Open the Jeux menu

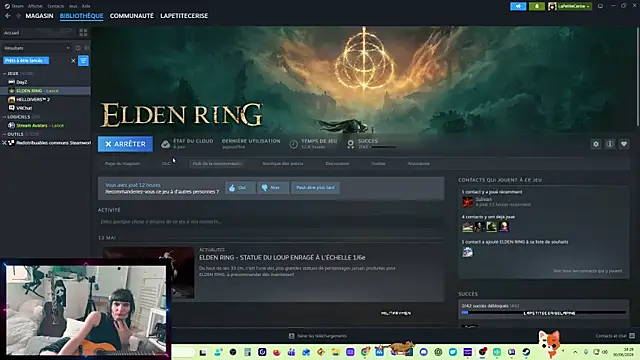tap(73, 6)
